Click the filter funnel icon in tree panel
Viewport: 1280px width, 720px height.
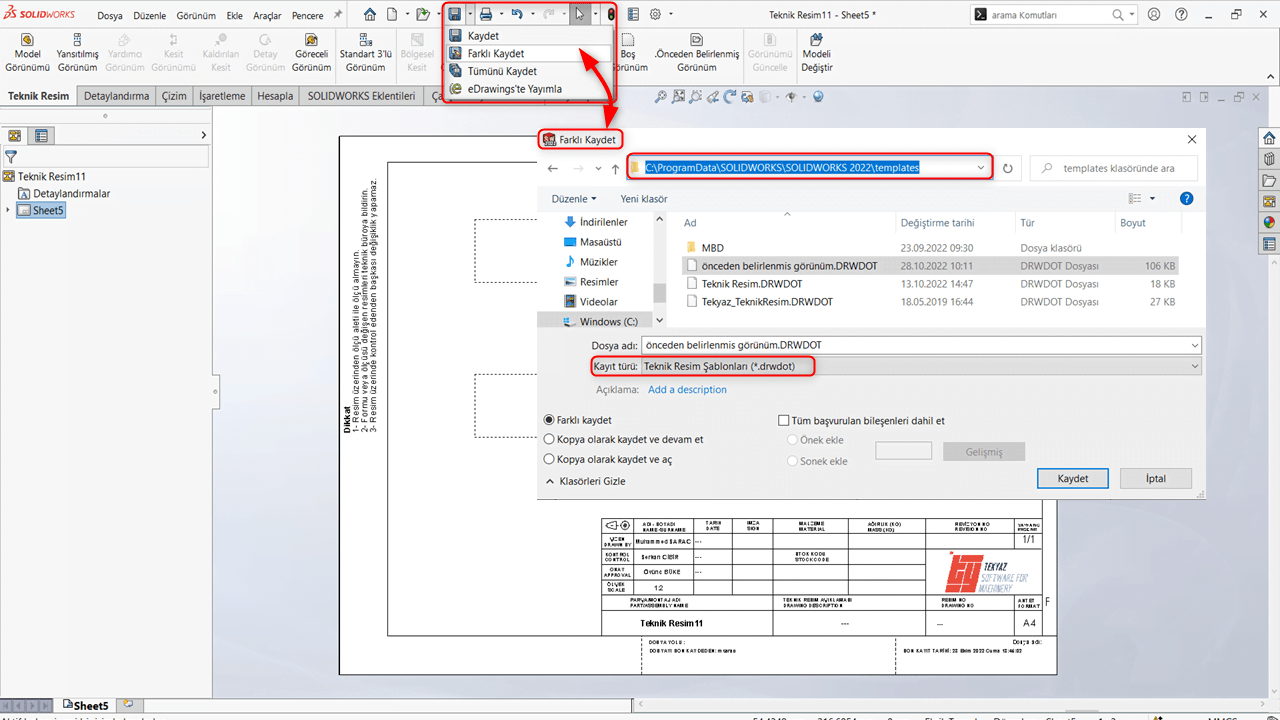coord(11,157)
